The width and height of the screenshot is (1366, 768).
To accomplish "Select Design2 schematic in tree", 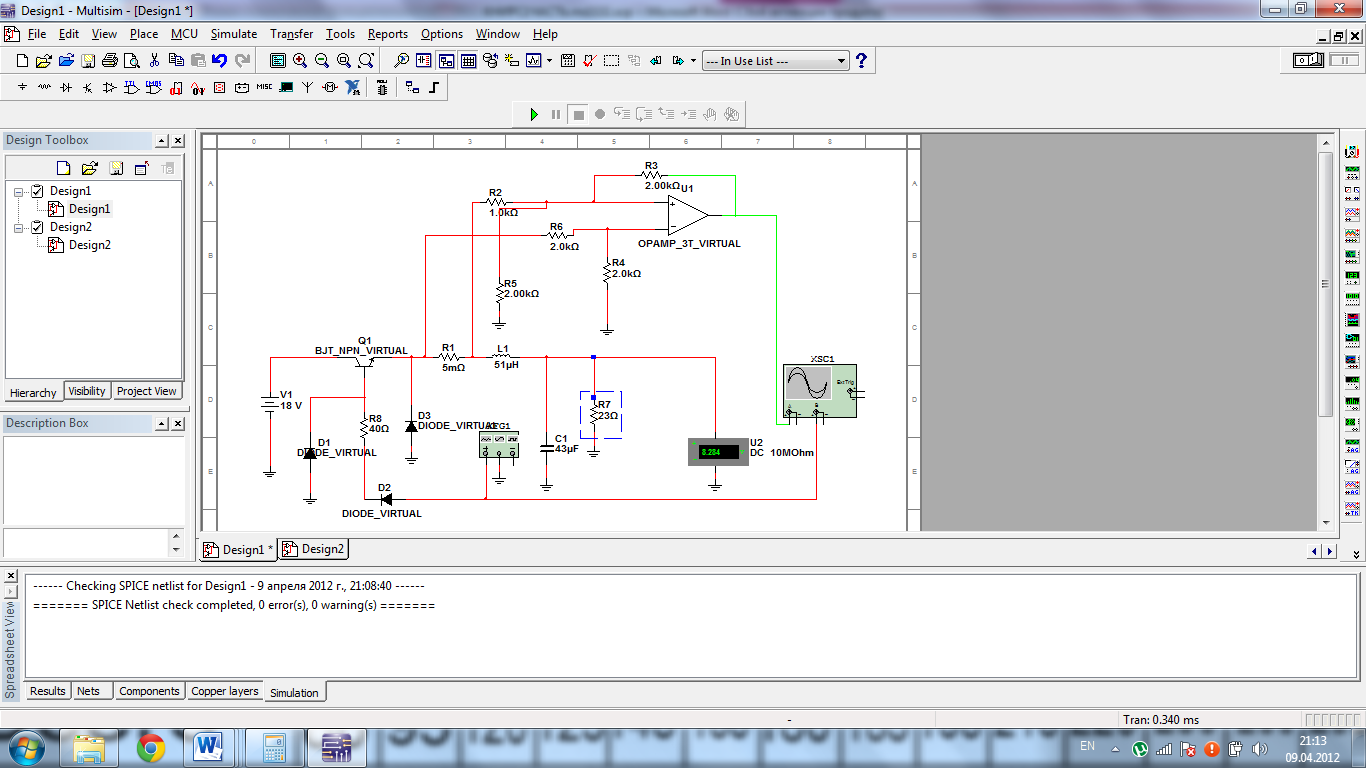I will pos(89,245).
